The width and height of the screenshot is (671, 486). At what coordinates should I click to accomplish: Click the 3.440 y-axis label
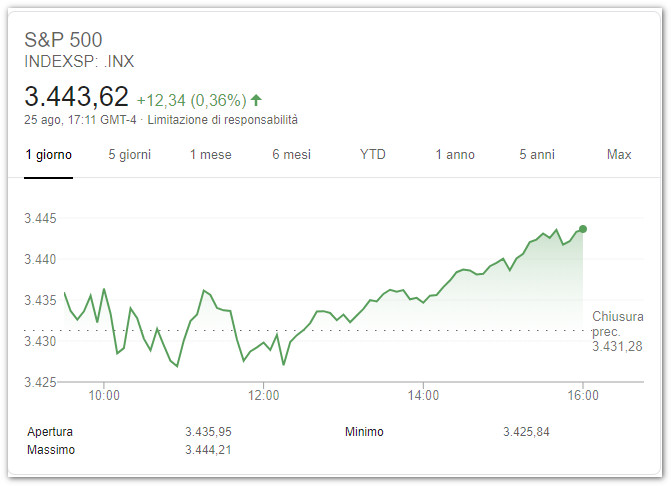[x=40, y=259]
